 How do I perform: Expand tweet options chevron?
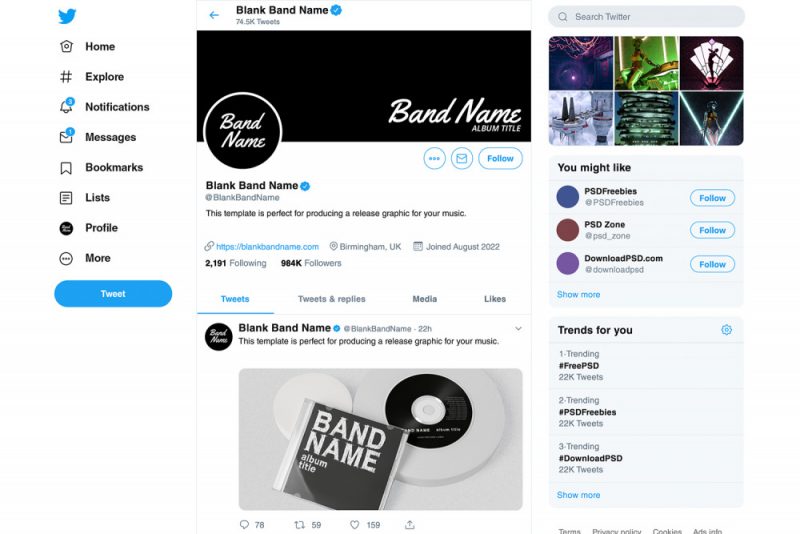click(518, 329)
